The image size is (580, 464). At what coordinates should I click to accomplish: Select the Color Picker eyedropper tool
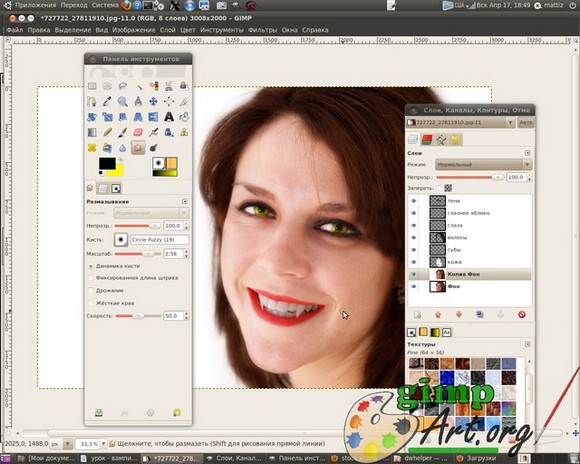107,101
